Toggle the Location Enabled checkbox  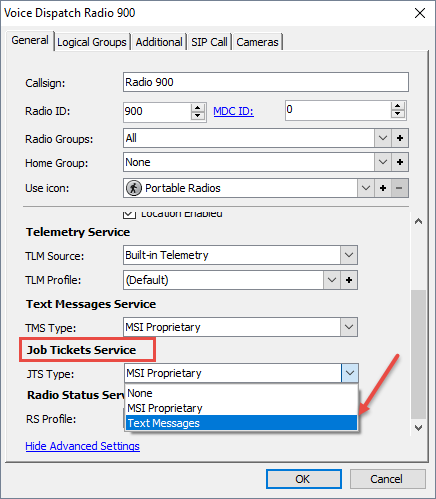129,214
